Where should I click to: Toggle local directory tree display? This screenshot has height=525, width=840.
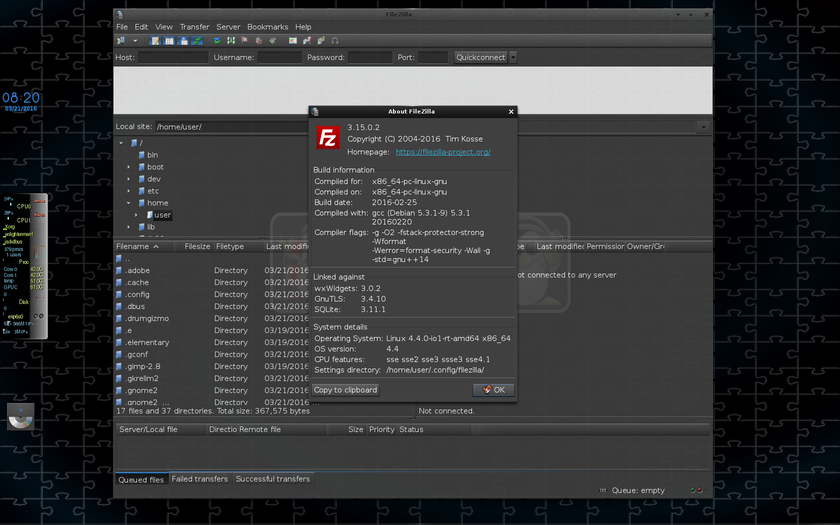click(169, 41)
